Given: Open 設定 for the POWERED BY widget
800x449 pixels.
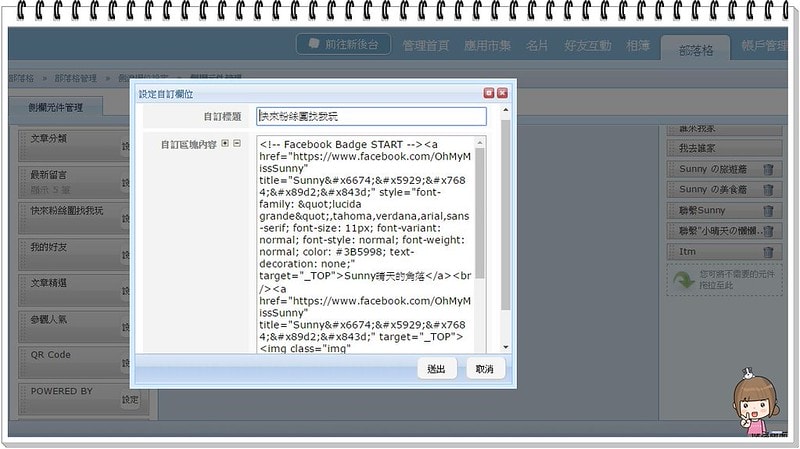Looking at the screenshot, I should coord(130,399).
